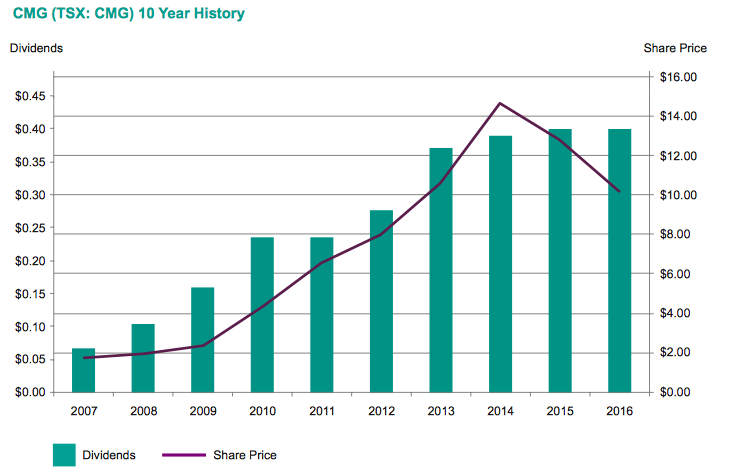731x475 pixels.
Task: Click the '$10.00' share price axis value
Action: (678, 195)
